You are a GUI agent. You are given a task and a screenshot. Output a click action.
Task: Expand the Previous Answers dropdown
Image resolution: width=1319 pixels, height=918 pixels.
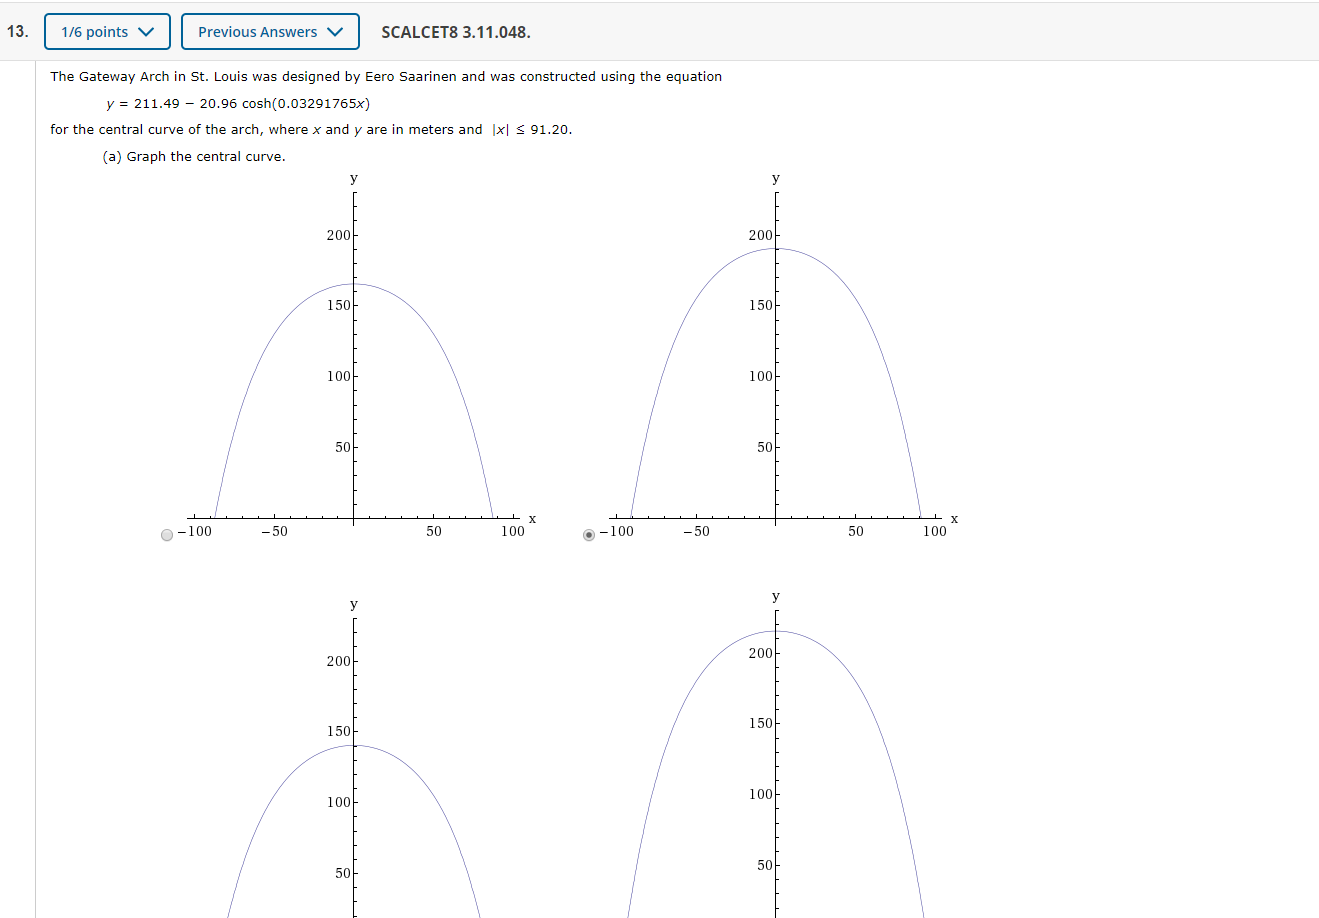point(270,31)
